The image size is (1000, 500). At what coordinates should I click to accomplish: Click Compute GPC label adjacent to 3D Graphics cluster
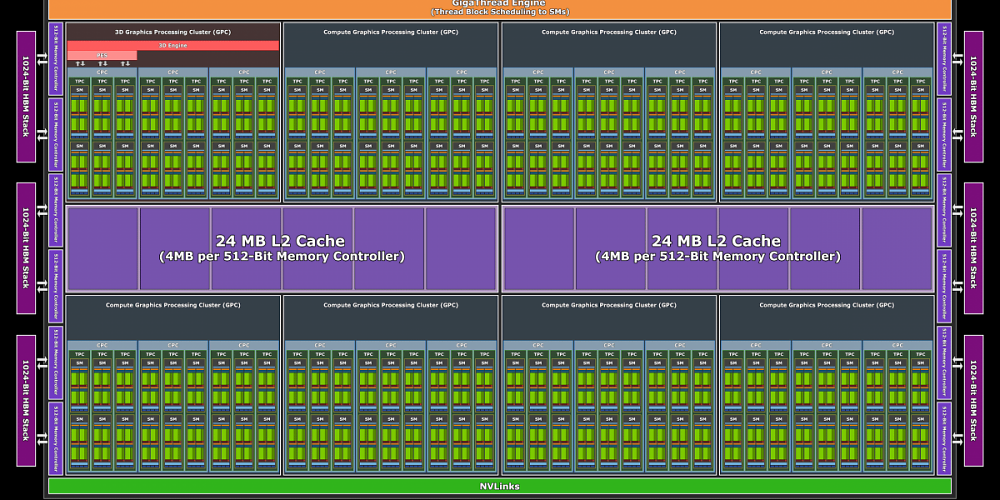[390, 32]
